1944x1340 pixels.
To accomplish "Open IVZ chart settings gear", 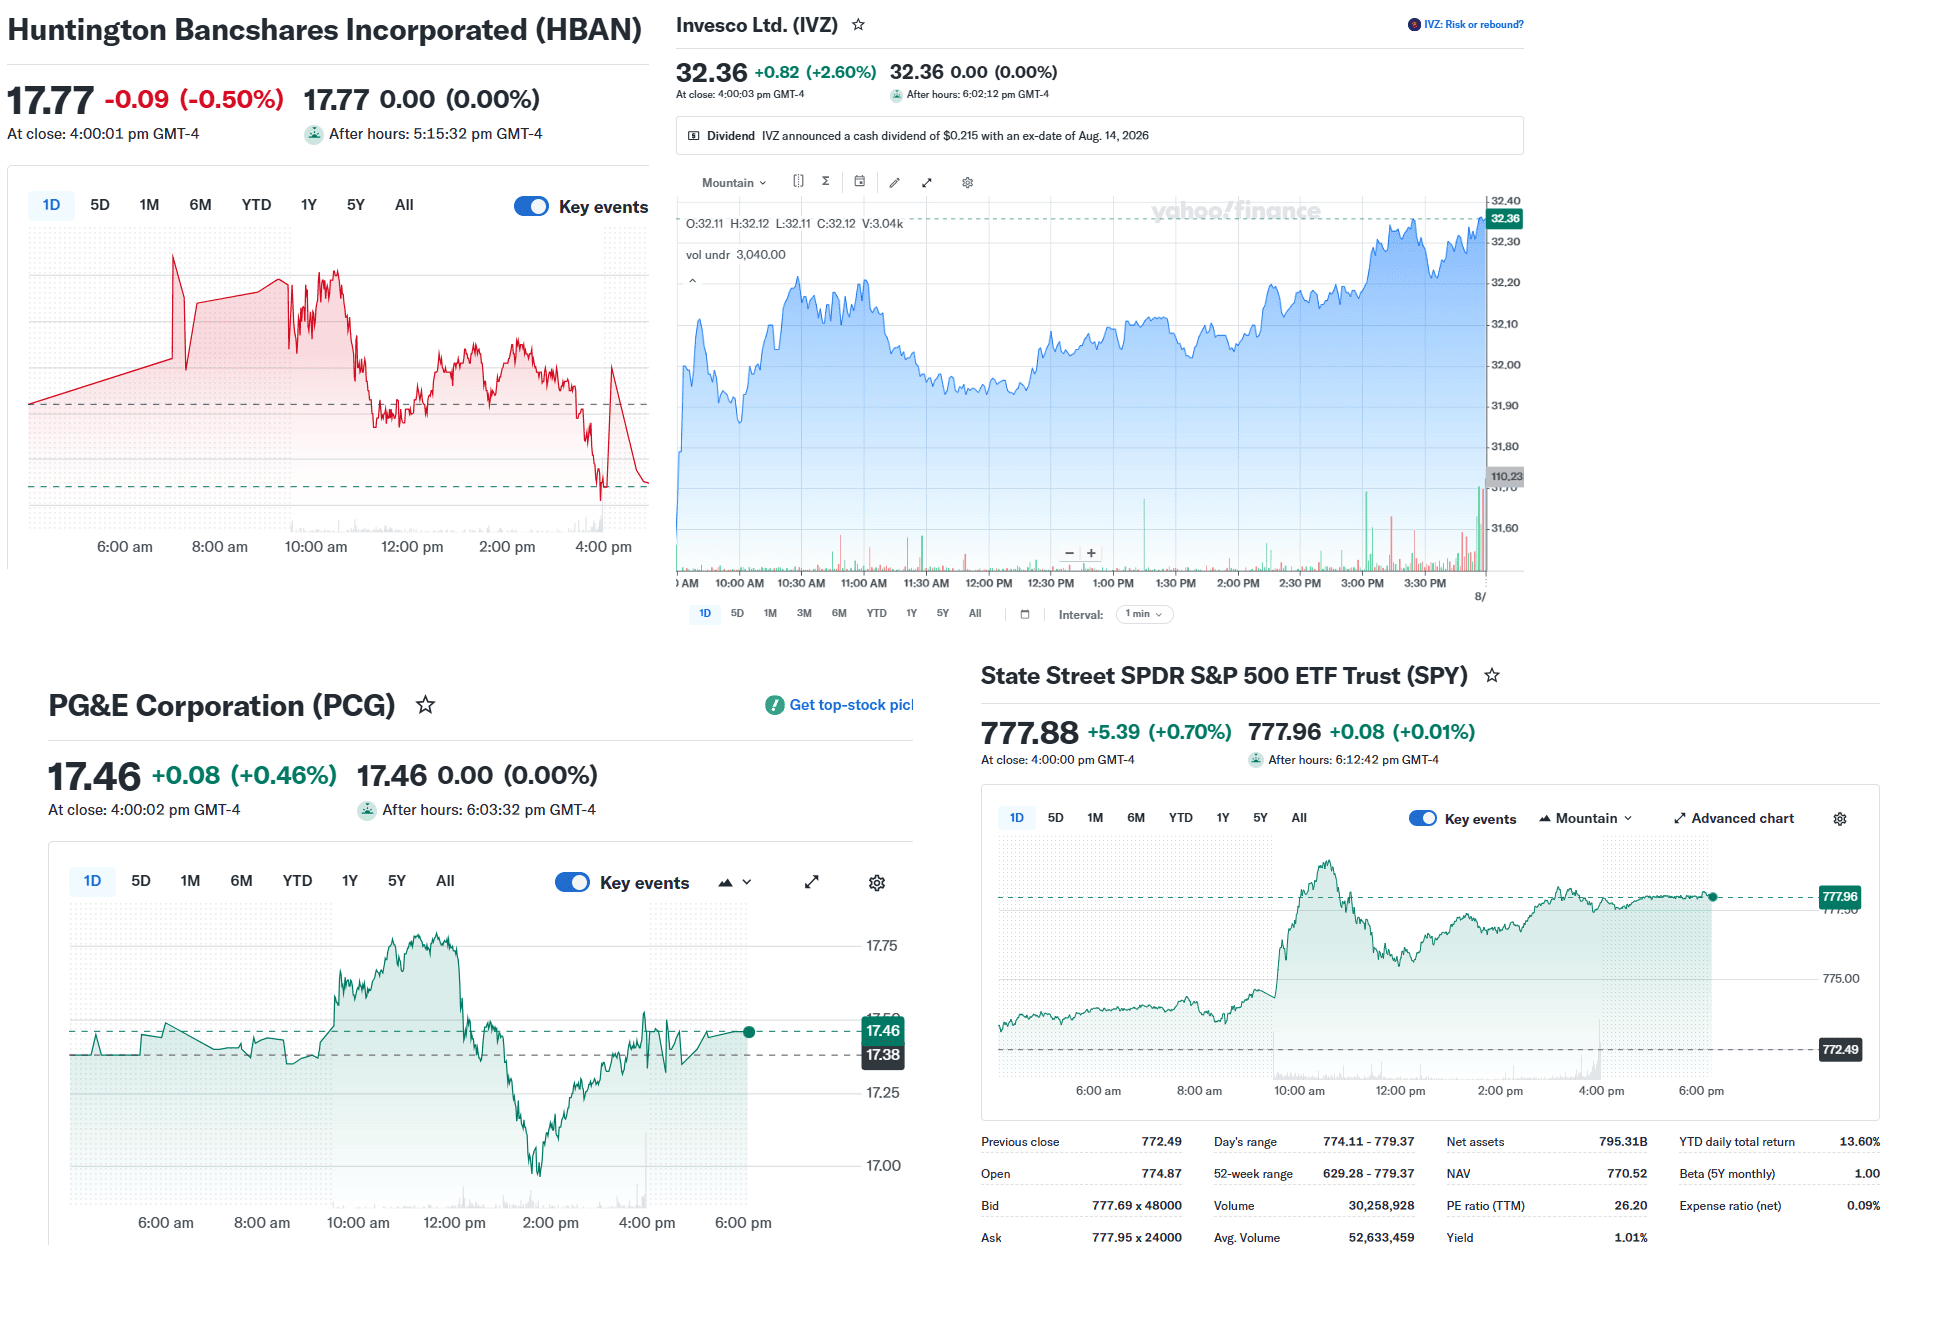I will click(x=967, y=182).
